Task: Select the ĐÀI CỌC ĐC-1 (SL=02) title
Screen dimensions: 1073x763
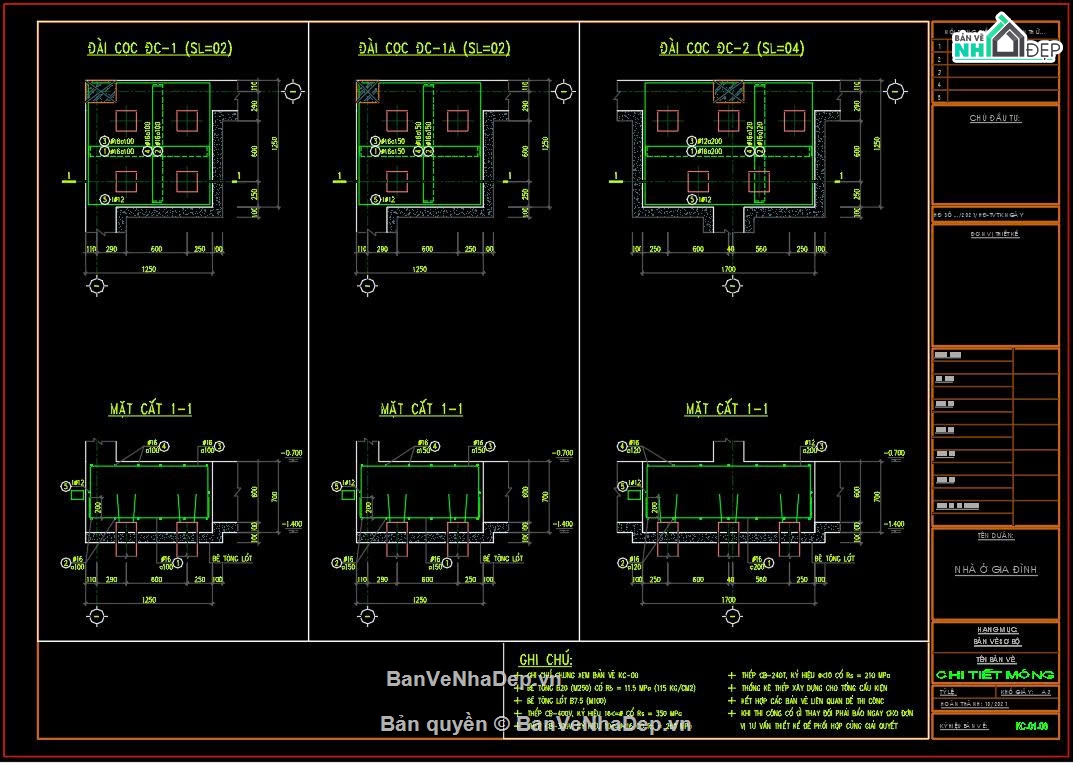Action: 160,48
